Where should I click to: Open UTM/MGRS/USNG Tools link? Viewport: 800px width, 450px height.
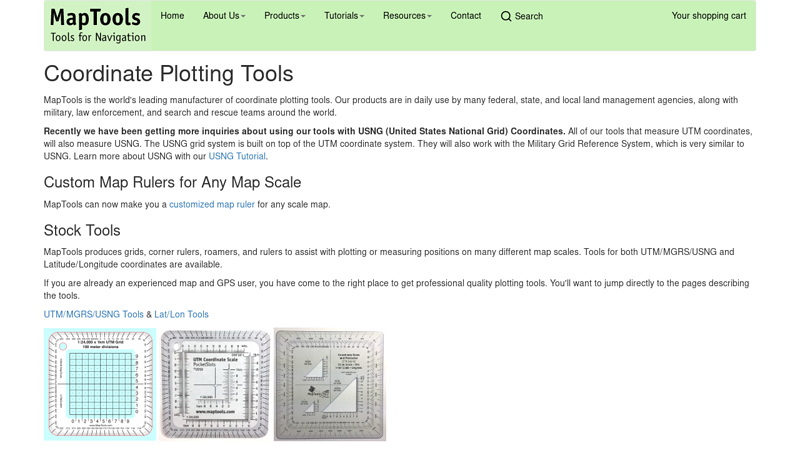click(93, 314)
